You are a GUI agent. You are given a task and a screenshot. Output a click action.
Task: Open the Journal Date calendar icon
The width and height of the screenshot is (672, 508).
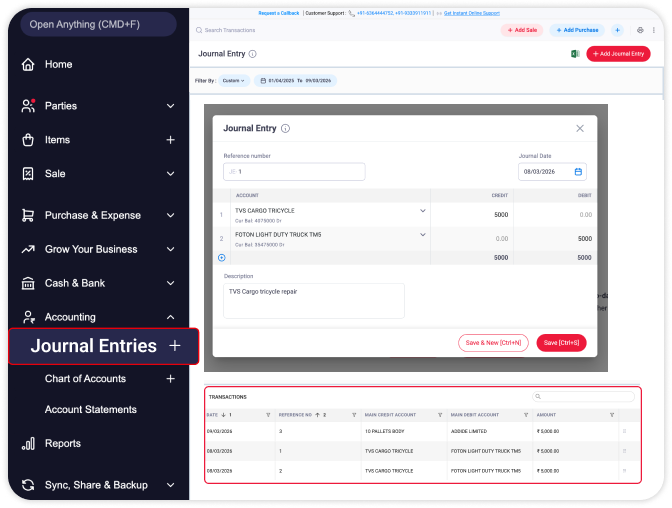pos(578,172)
